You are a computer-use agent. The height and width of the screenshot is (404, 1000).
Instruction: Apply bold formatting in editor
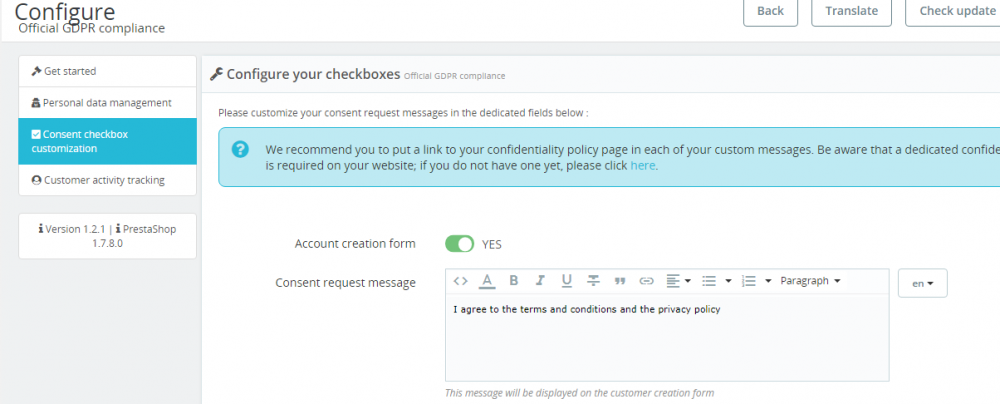514,281
